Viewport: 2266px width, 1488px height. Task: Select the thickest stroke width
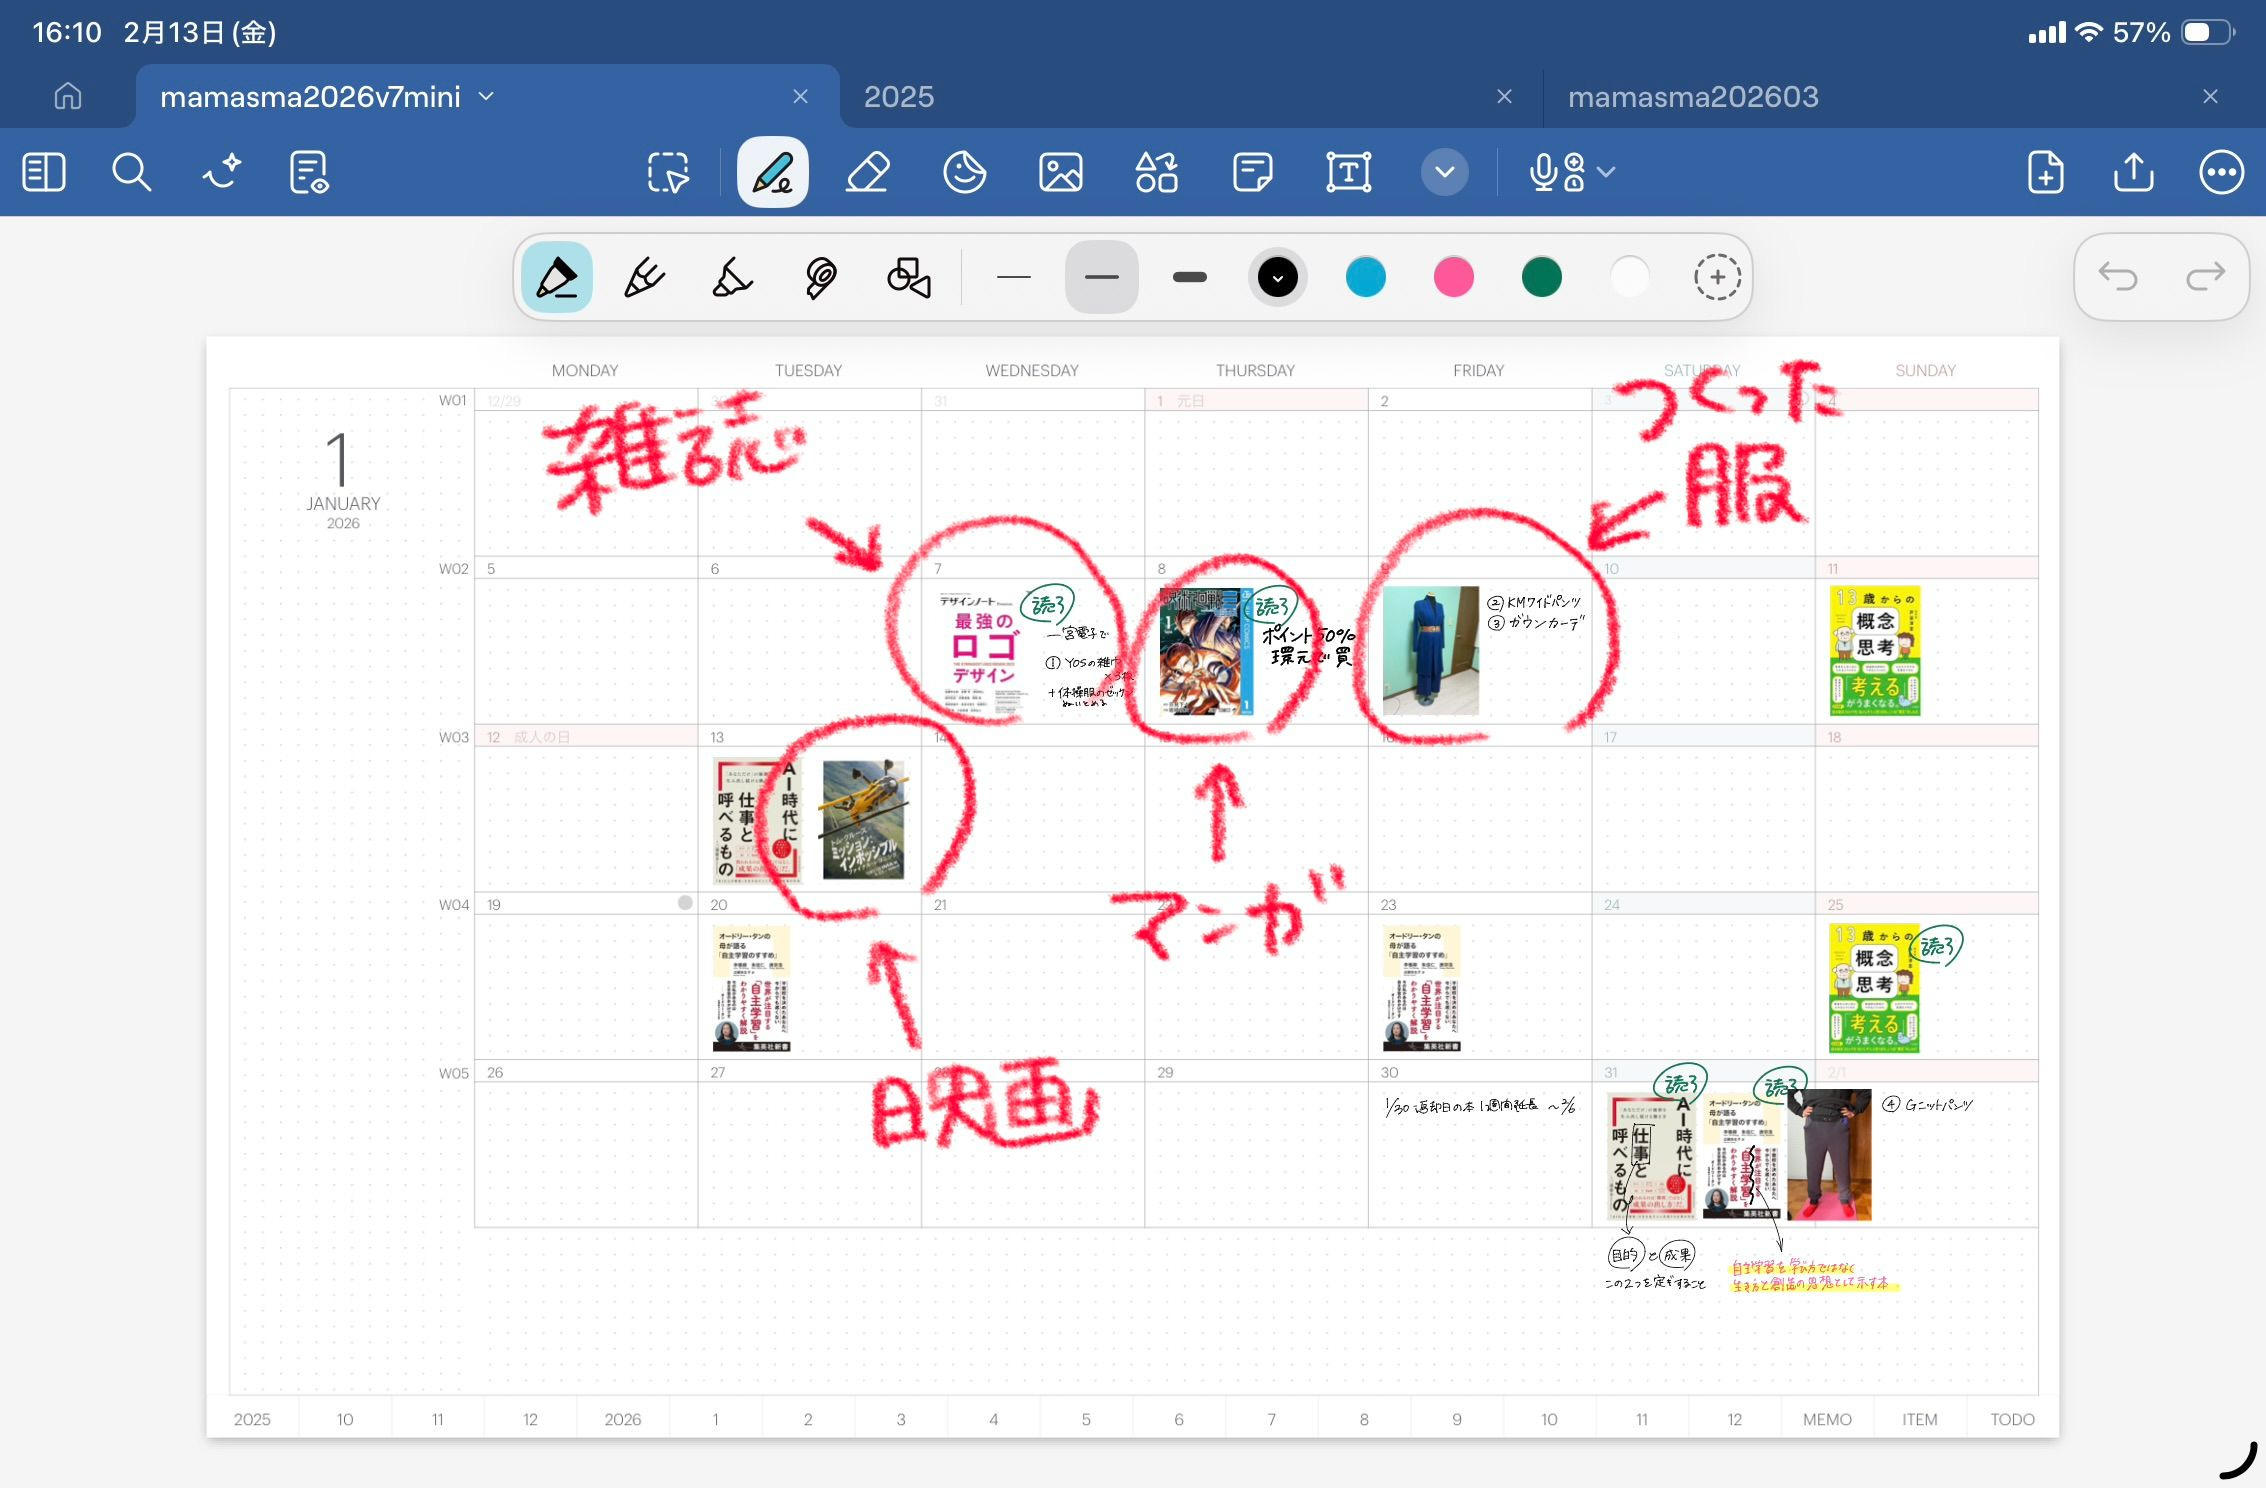(x=1189, y=277)
